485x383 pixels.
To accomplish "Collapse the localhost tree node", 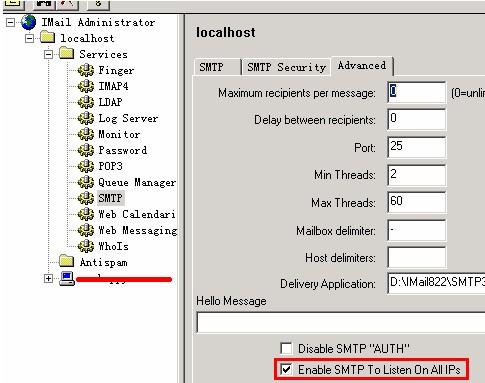I will (29, 38).
